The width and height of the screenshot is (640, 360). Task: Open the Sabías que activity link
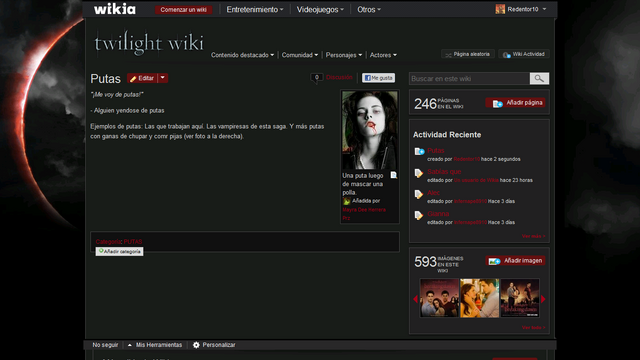coord(444,172)
